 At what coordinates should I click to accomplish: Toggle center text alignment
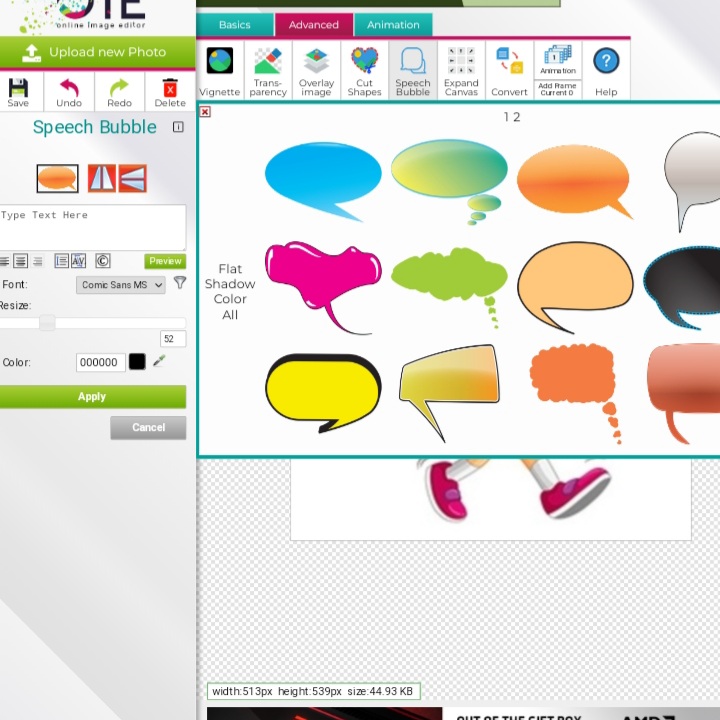(20, 261)
